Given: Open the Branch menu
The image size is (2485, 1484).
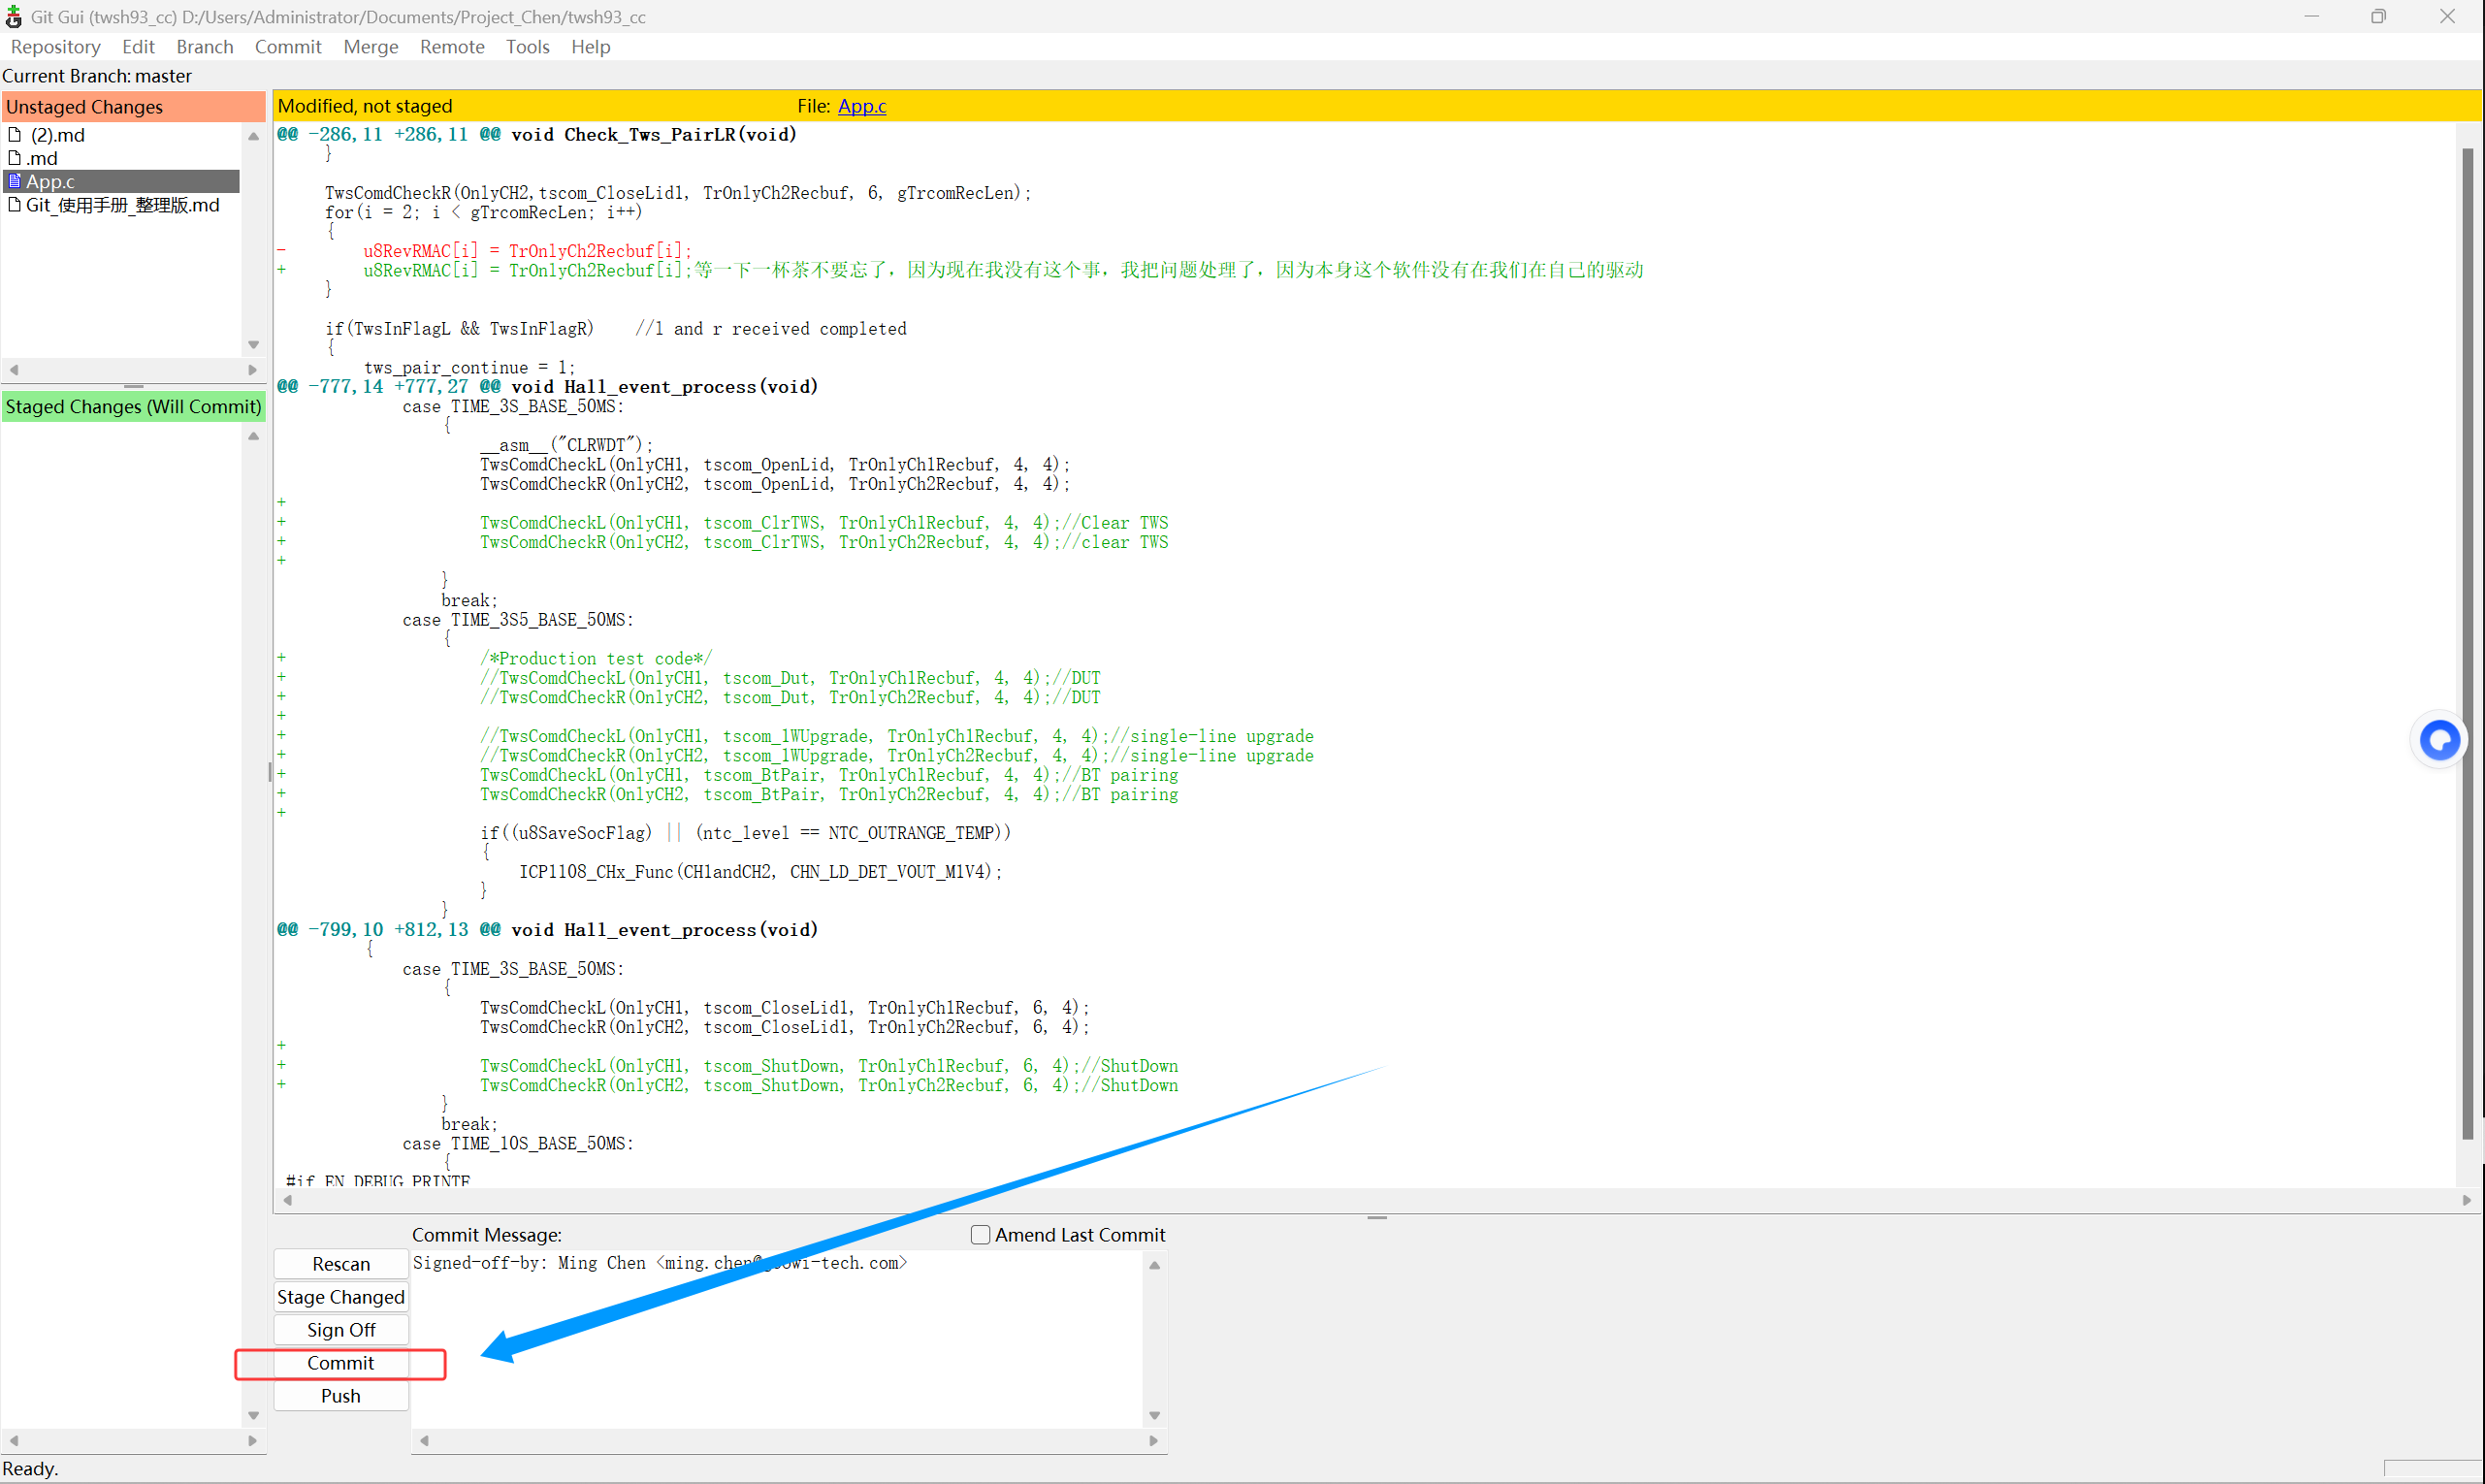Looking at the screenshot, I should pyautogui.click(x=204, y=47).
